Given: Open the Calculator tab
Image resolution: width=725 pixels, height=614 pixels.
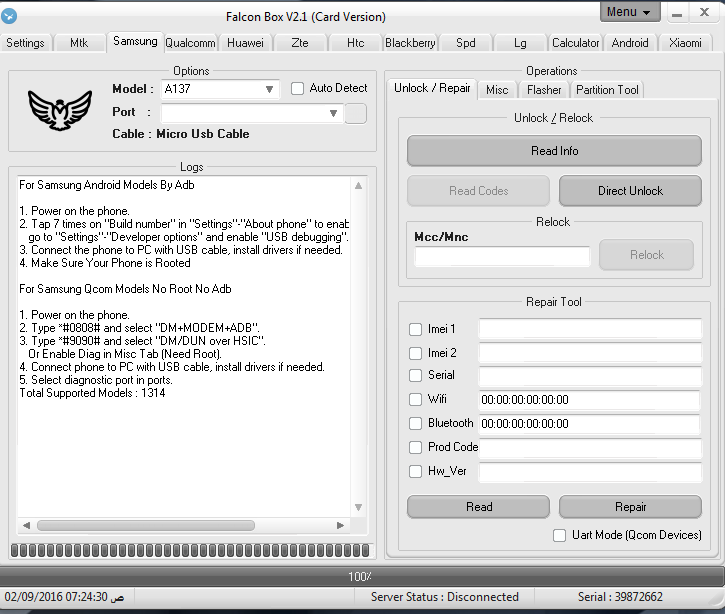Looking at the screenshot, I should (575, 43).
